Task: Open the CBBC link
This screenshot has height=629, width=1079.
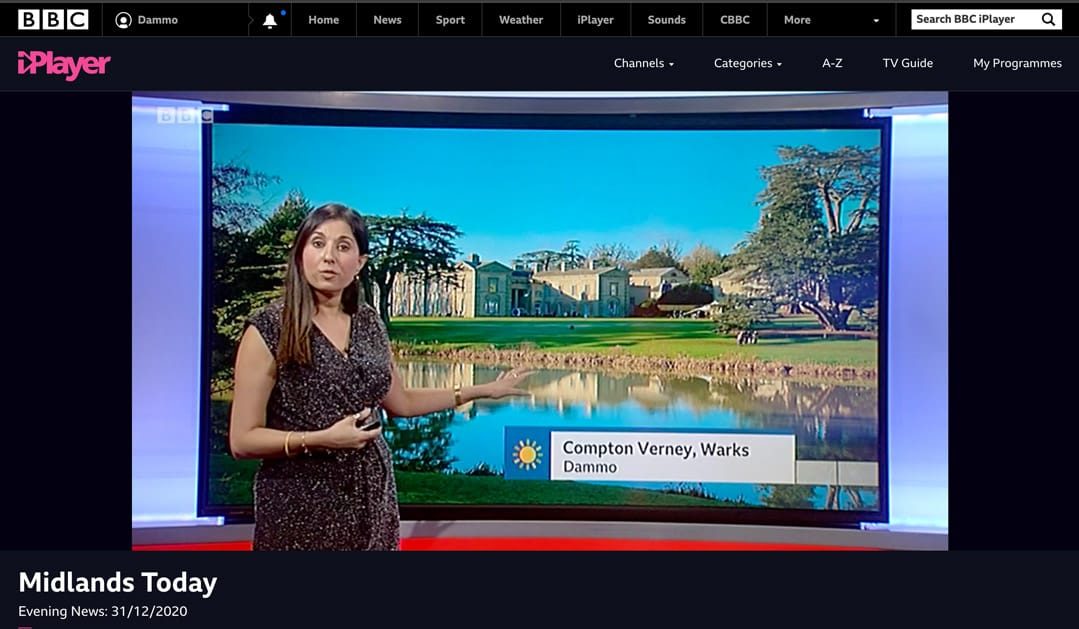Action: click(734, 20)
